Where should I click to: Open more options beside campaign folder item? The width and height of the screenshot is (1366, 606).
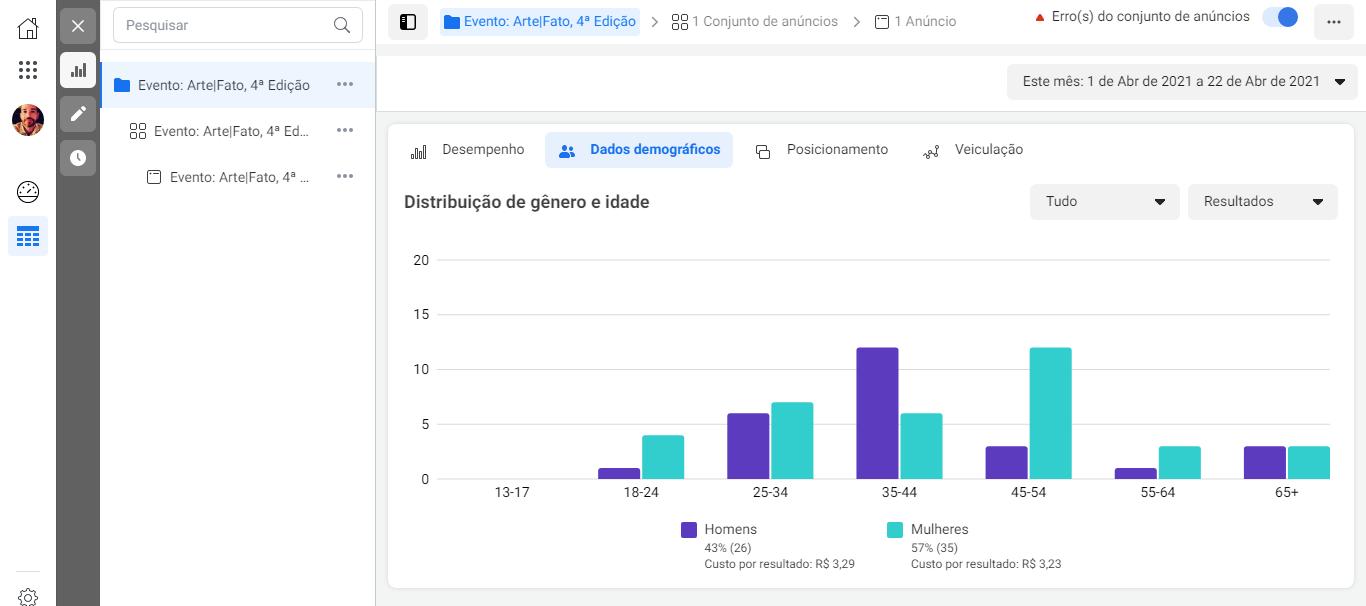pos(345,85)
